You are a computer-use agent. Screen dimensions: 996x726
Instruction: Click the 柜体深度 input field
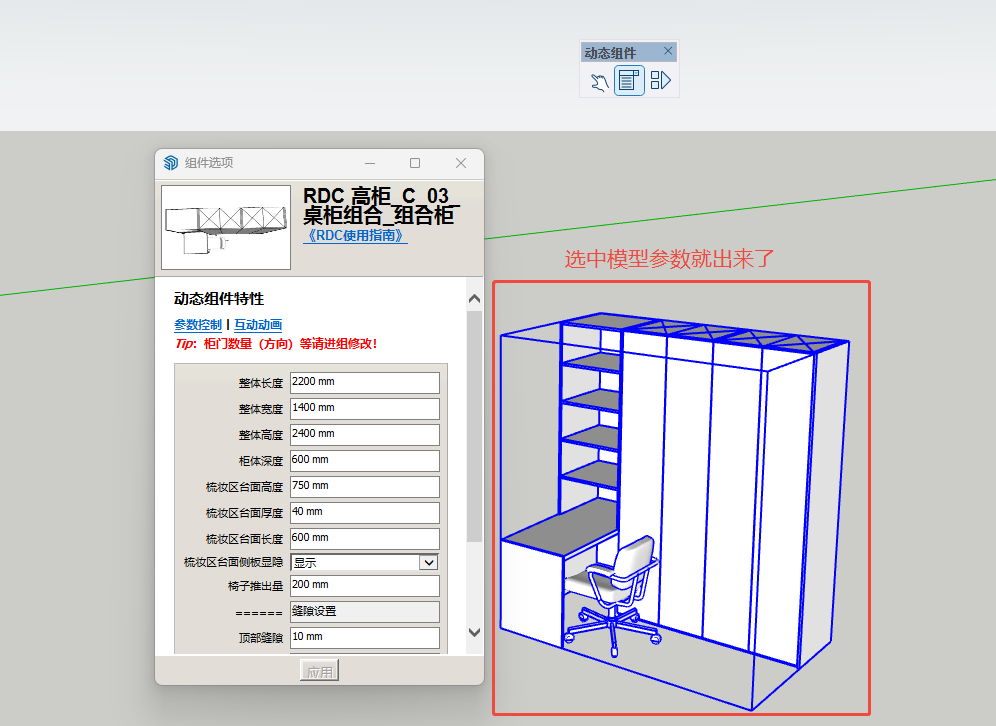click(x=365, y=460)
